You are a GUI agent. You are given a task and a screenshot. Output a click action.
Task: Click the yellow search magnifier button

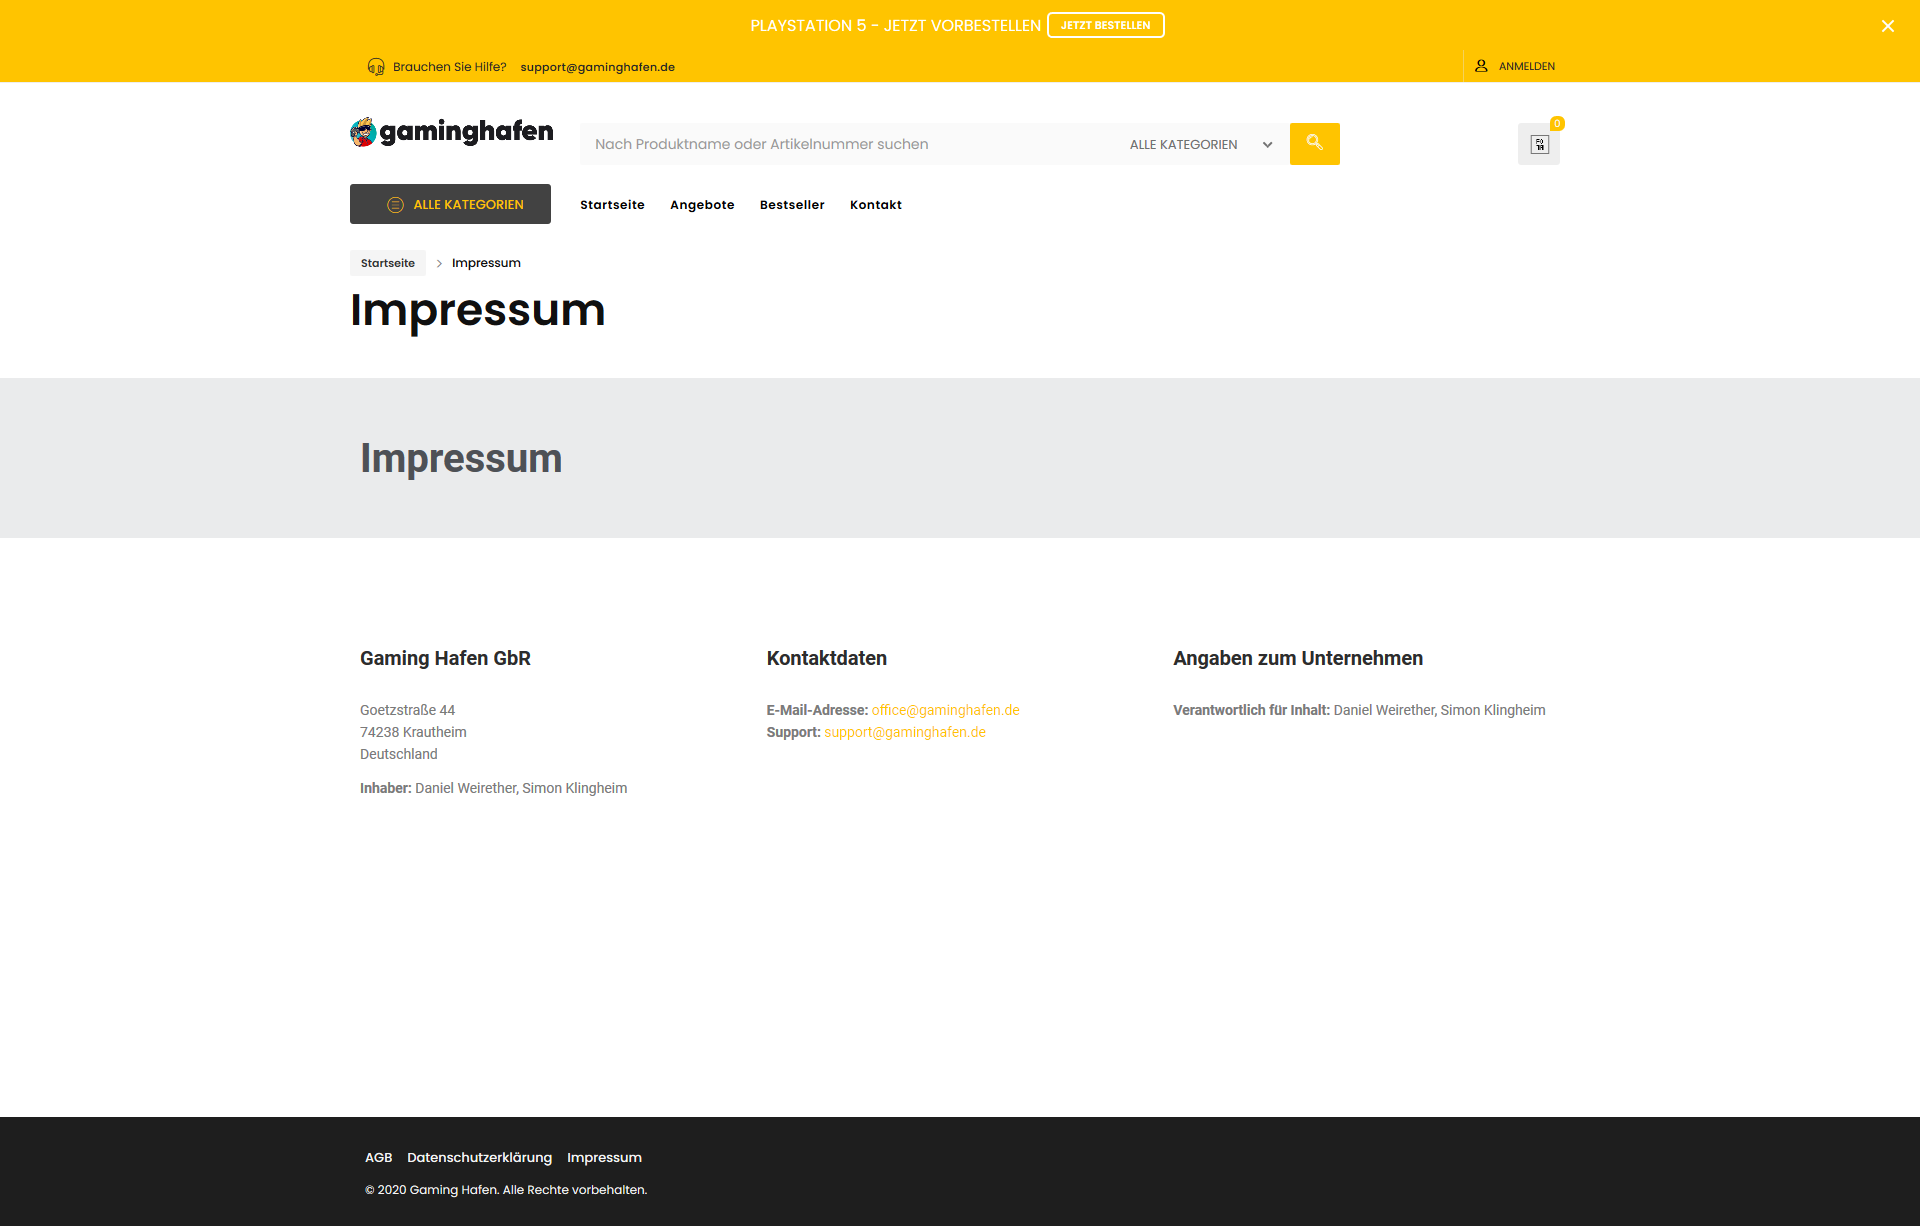[1314, 144]
